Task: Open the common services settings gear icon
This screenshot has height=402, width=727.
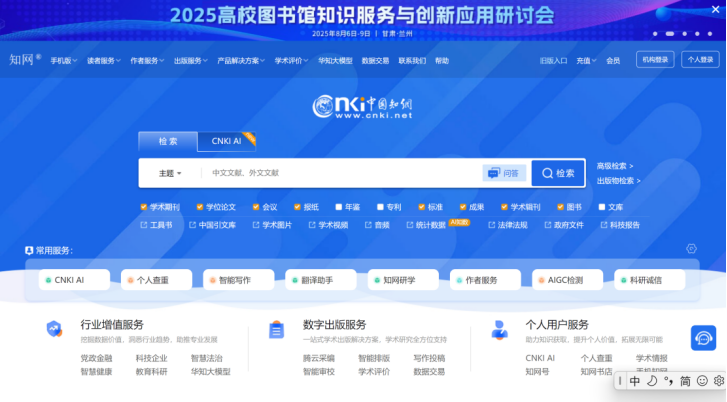Action: (691, 249)
